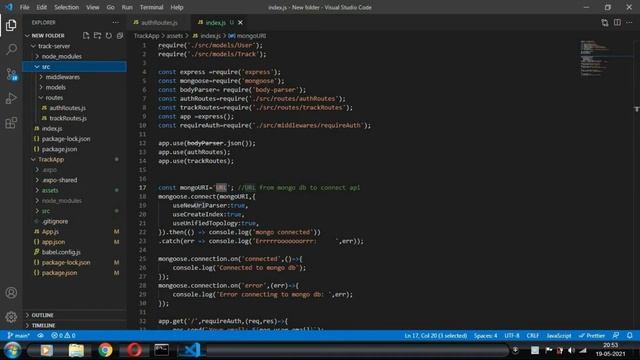Open Google Chrome from the taskbar
Image resolution: width=640 pixels, height=360 pixels.
105,350
